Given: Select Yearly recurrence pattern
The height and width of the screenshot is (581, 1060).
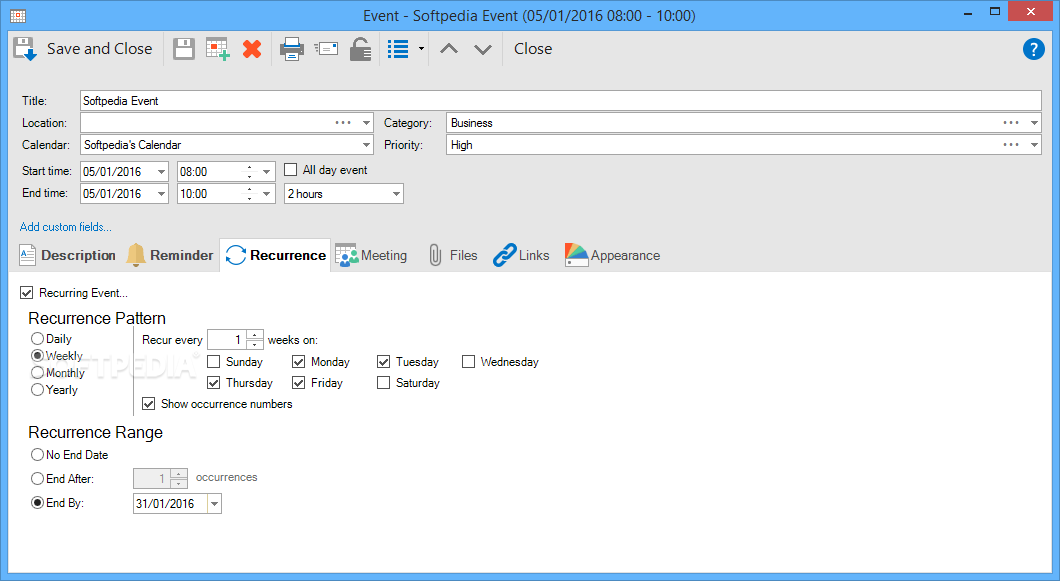Looking at the screenshot, I should (x=37, y=390).
